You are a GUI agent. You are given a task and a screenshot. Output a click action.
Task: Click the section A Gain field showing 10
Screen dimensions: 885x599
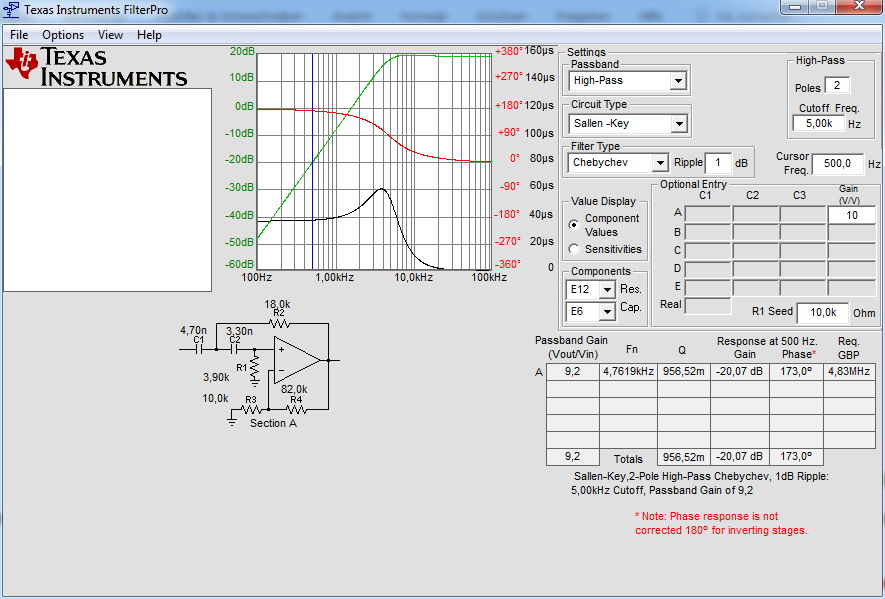click(x=851, y=215)
